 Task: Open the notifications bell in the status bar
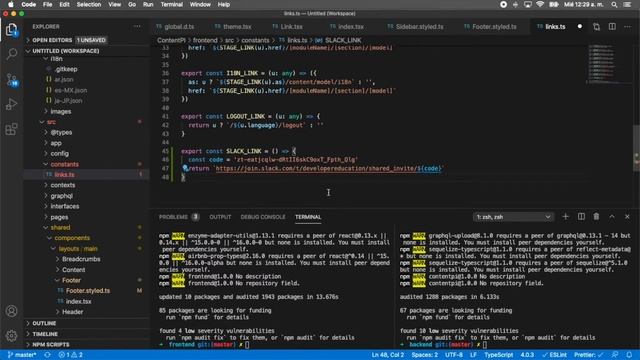(x=629, y=355)
